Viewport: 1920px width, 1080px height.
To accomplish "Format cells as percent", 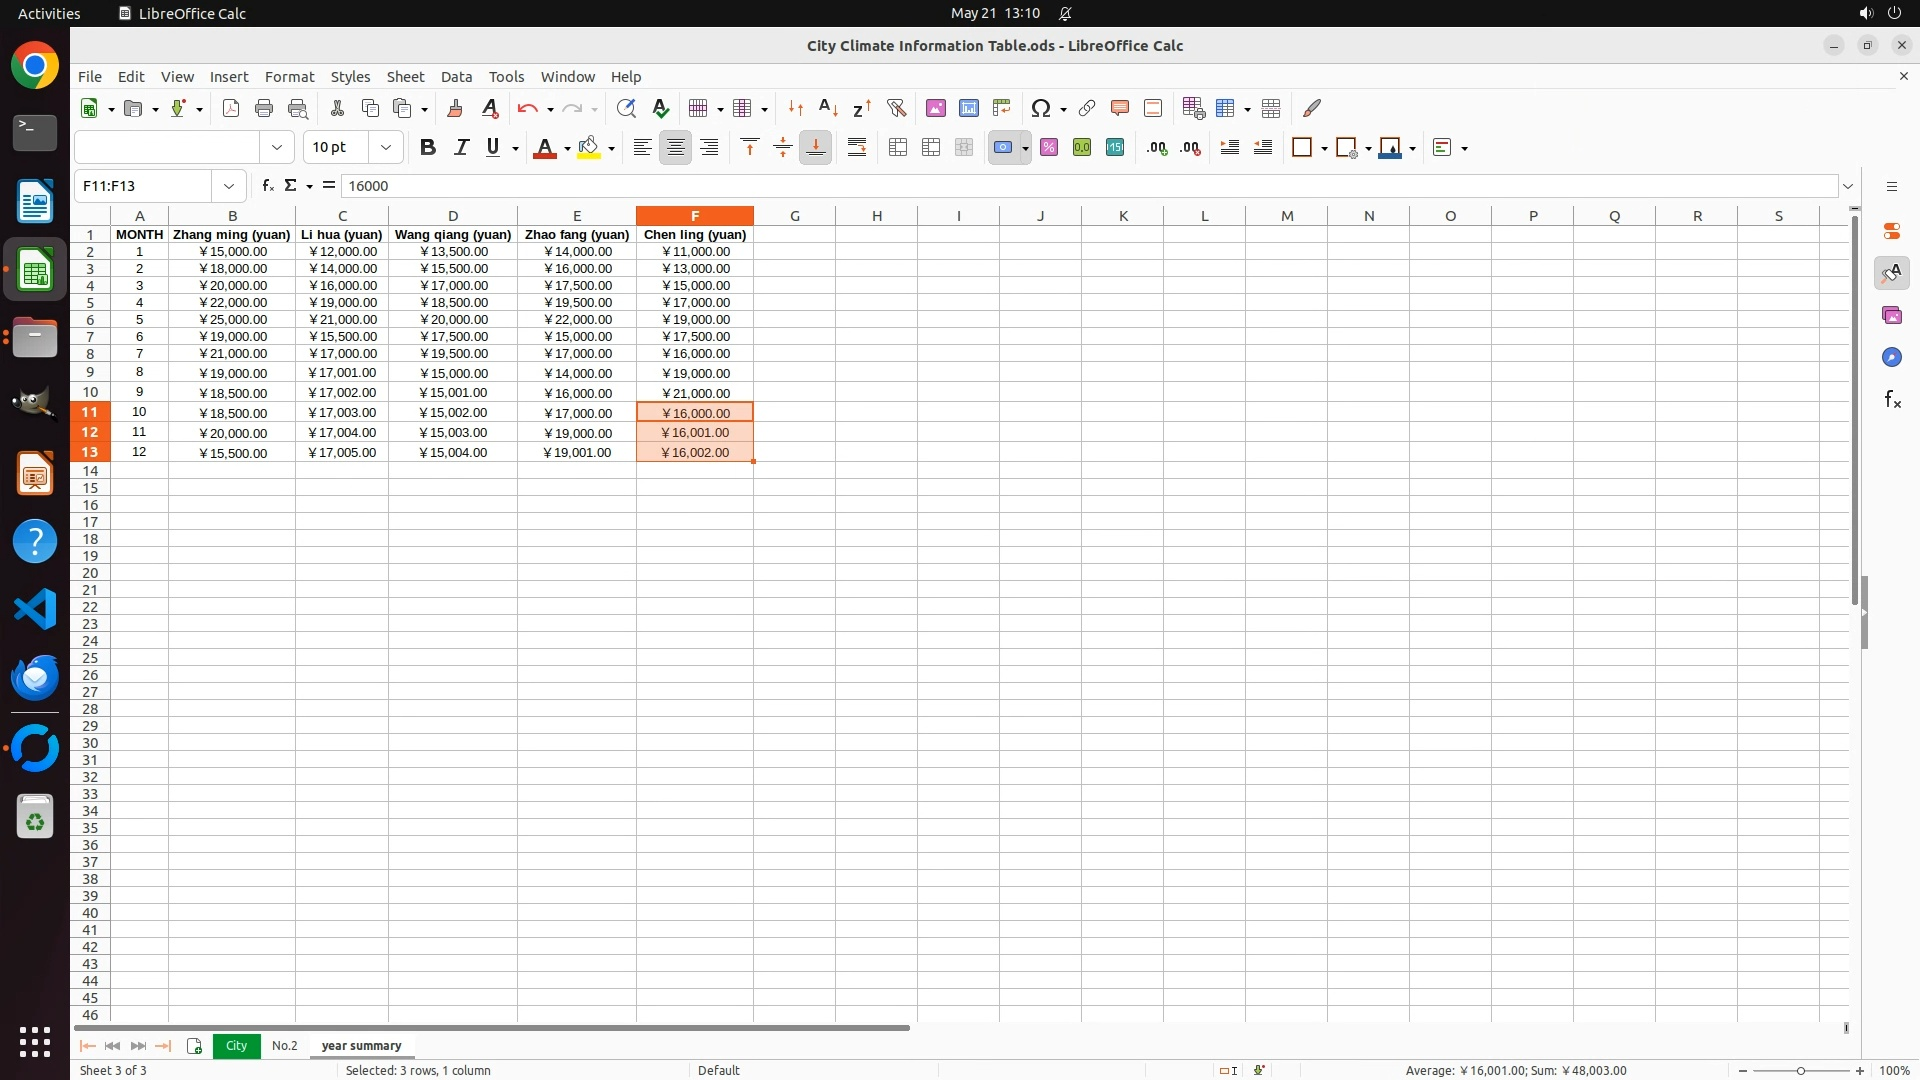I will (x=1049, y=148).
